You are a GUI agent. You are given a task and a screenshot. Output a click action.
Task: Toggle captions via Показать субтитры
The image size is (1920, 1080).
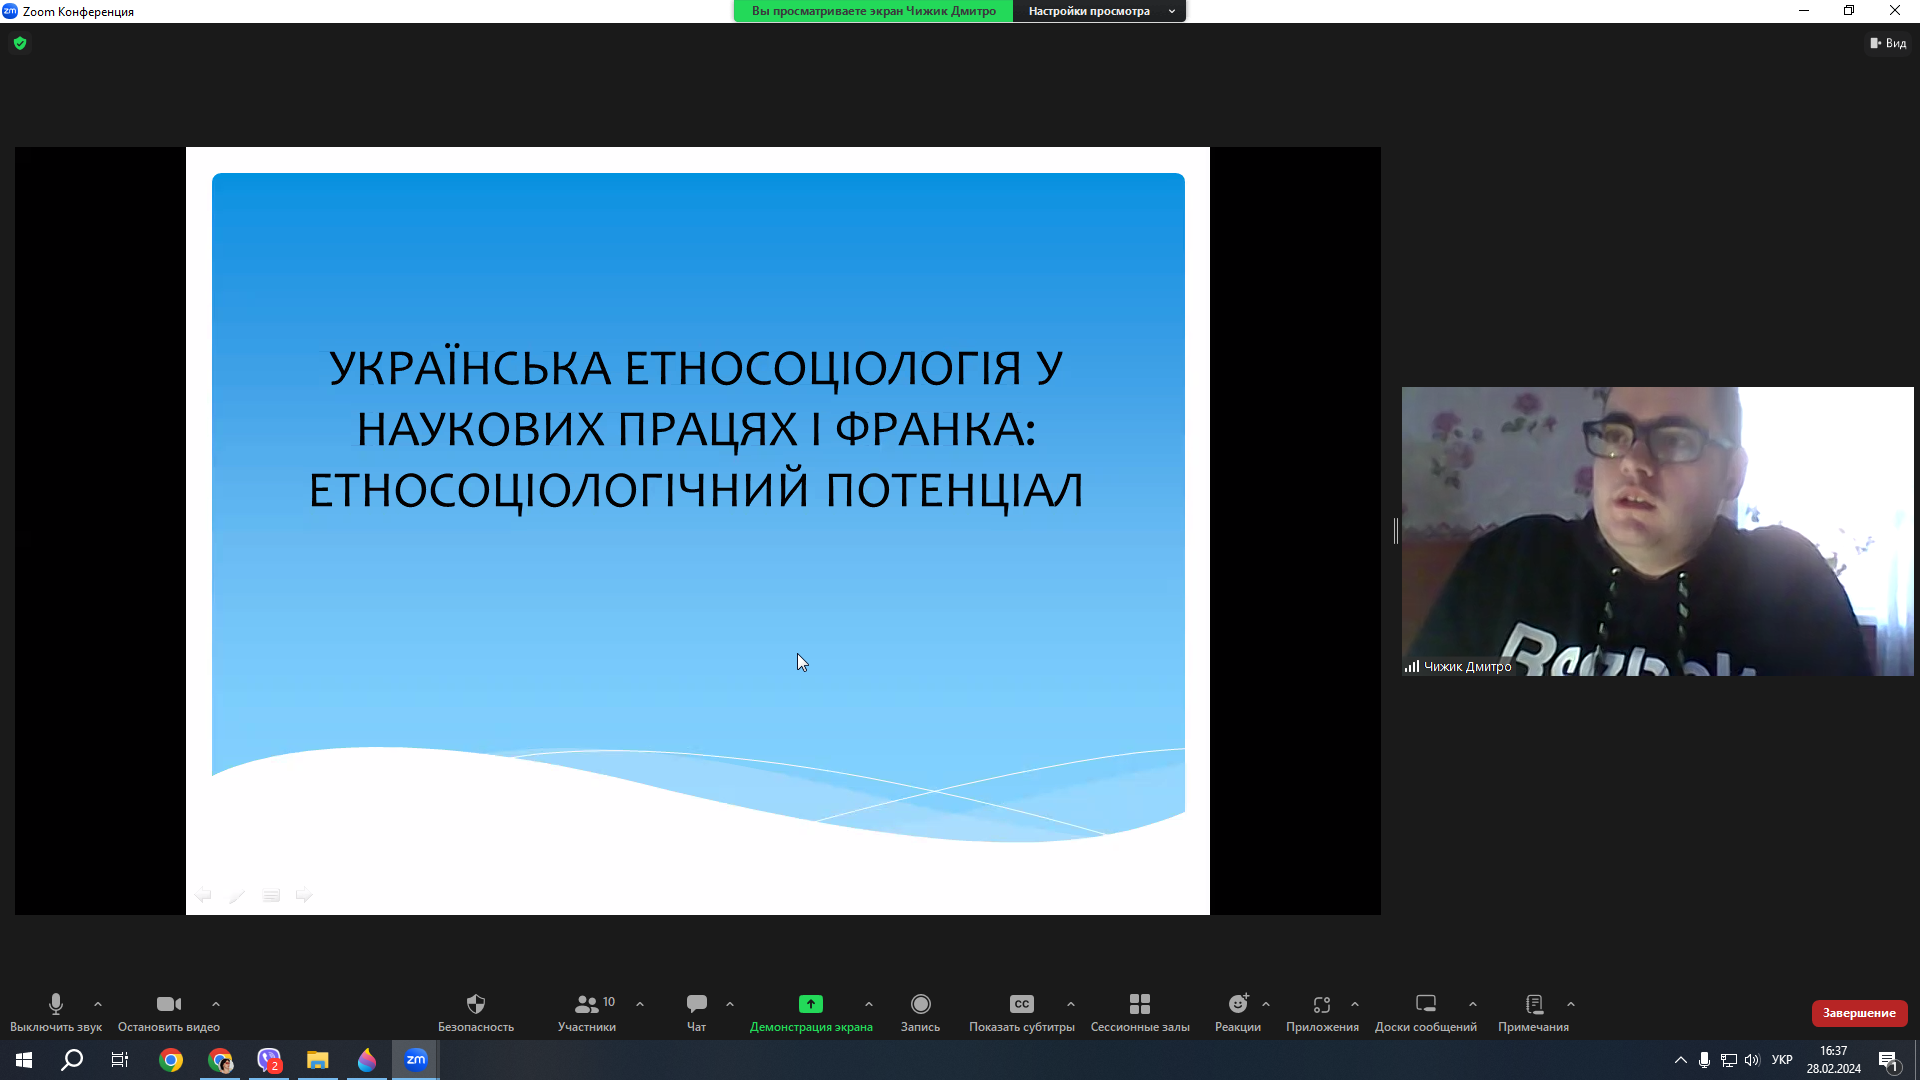coord(1021,1012)
